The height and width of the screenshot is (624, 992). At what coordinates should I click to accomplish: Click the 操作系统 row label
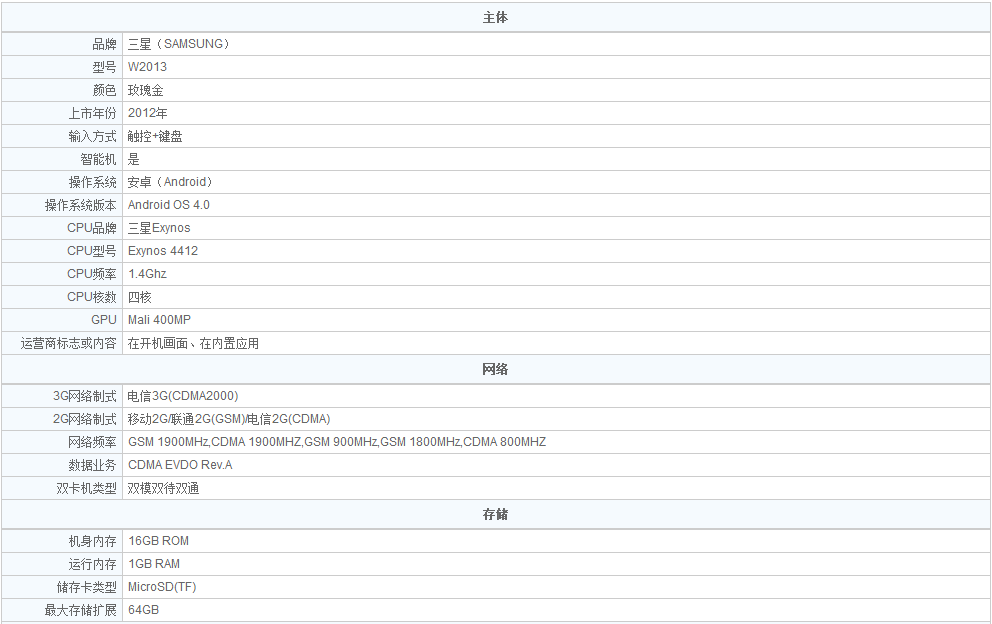(92, 182)
